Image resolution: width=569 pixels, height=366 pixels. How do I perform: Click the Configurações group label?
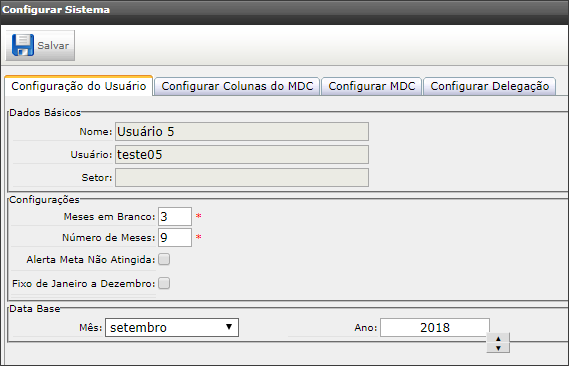44,200
